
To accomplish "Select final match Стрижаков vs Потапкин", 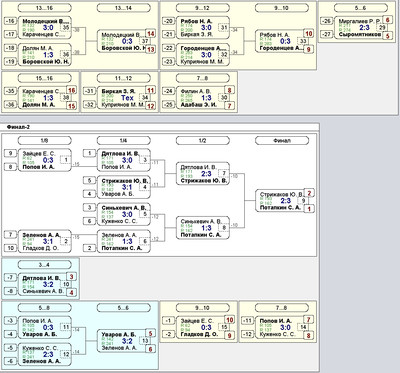I will (282, 201).
